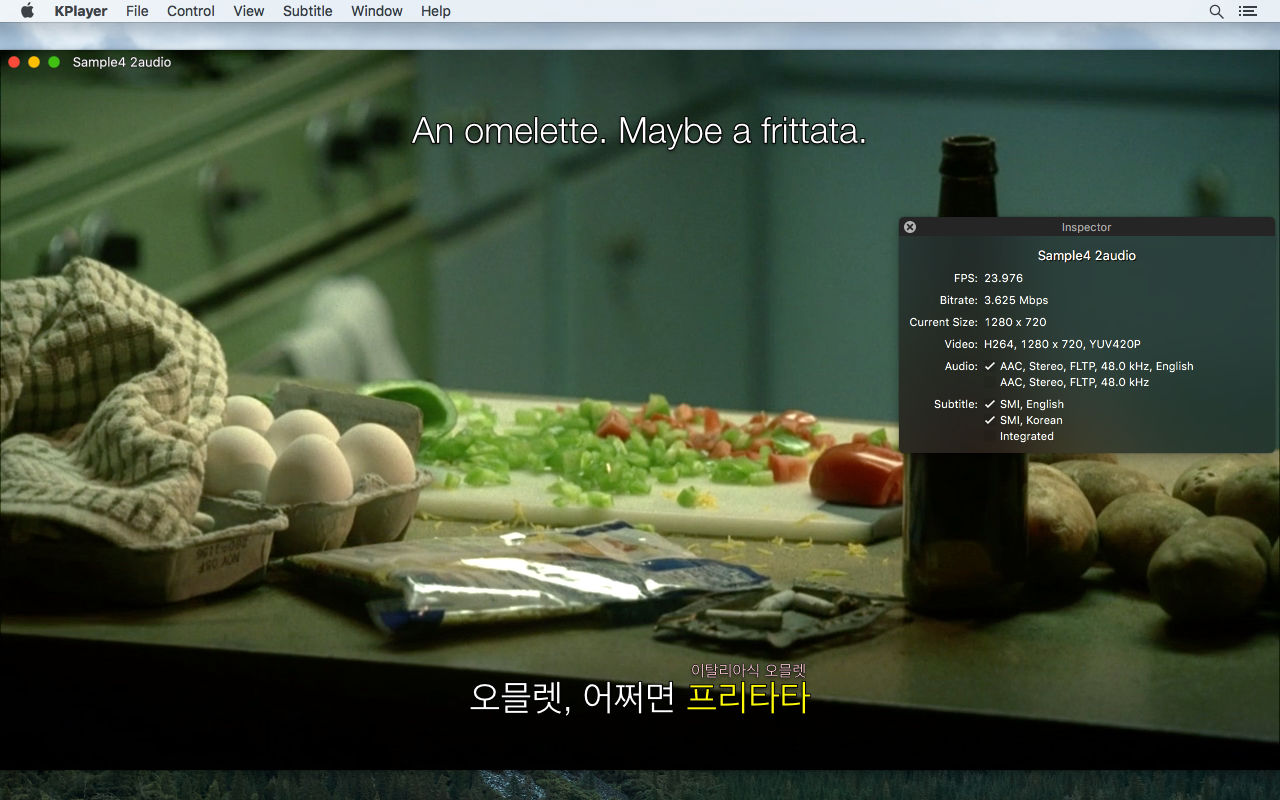The height and width of the screenshot is (800, 1280).
Task: Click the Sample4 2audio heading in Inspector
Action: coord(1087,255)
